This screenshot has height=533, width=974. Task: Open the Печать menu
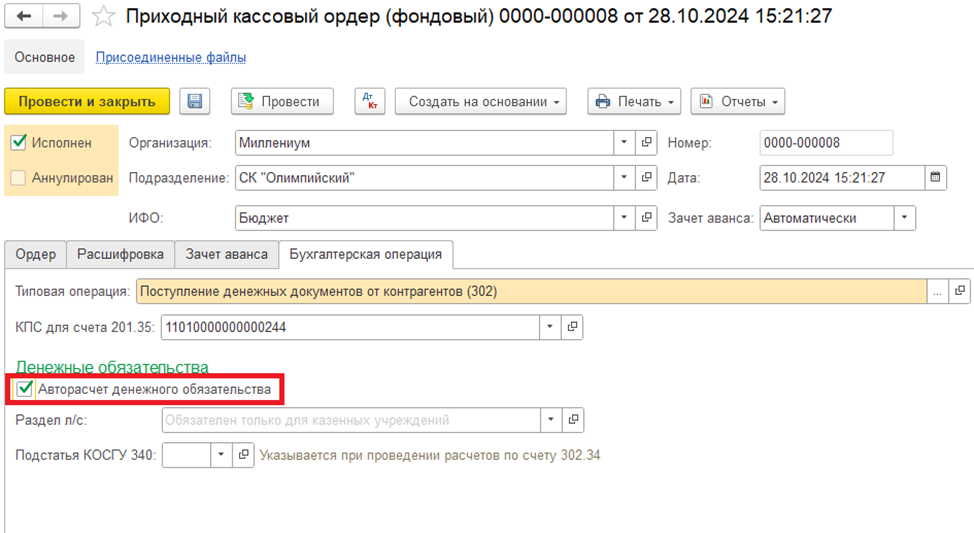[634, 101]
